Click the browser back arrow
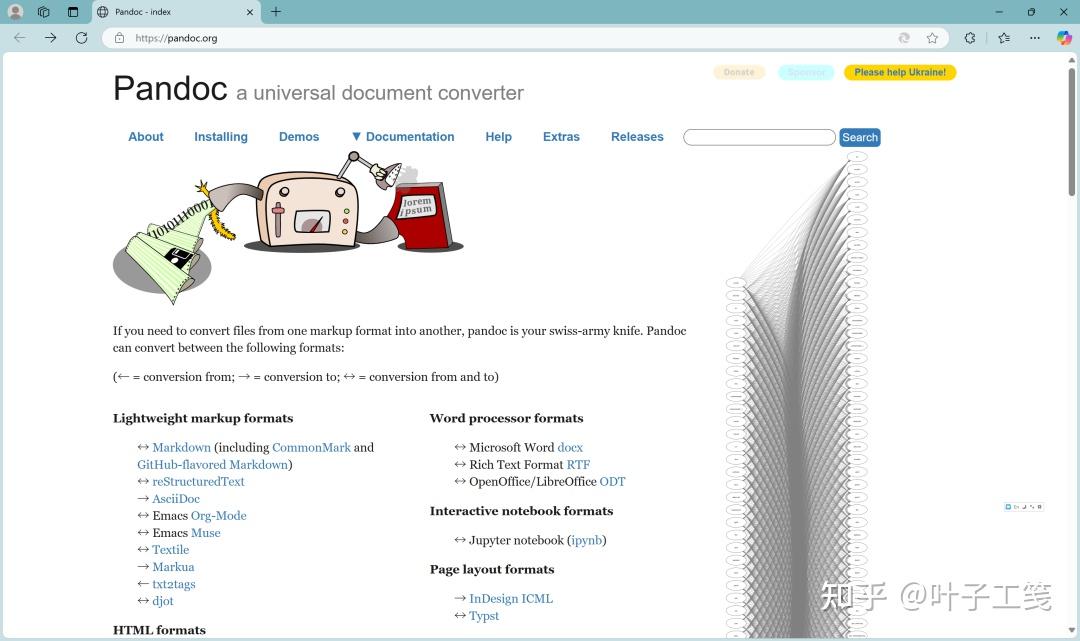 click(x=19, y=38)
